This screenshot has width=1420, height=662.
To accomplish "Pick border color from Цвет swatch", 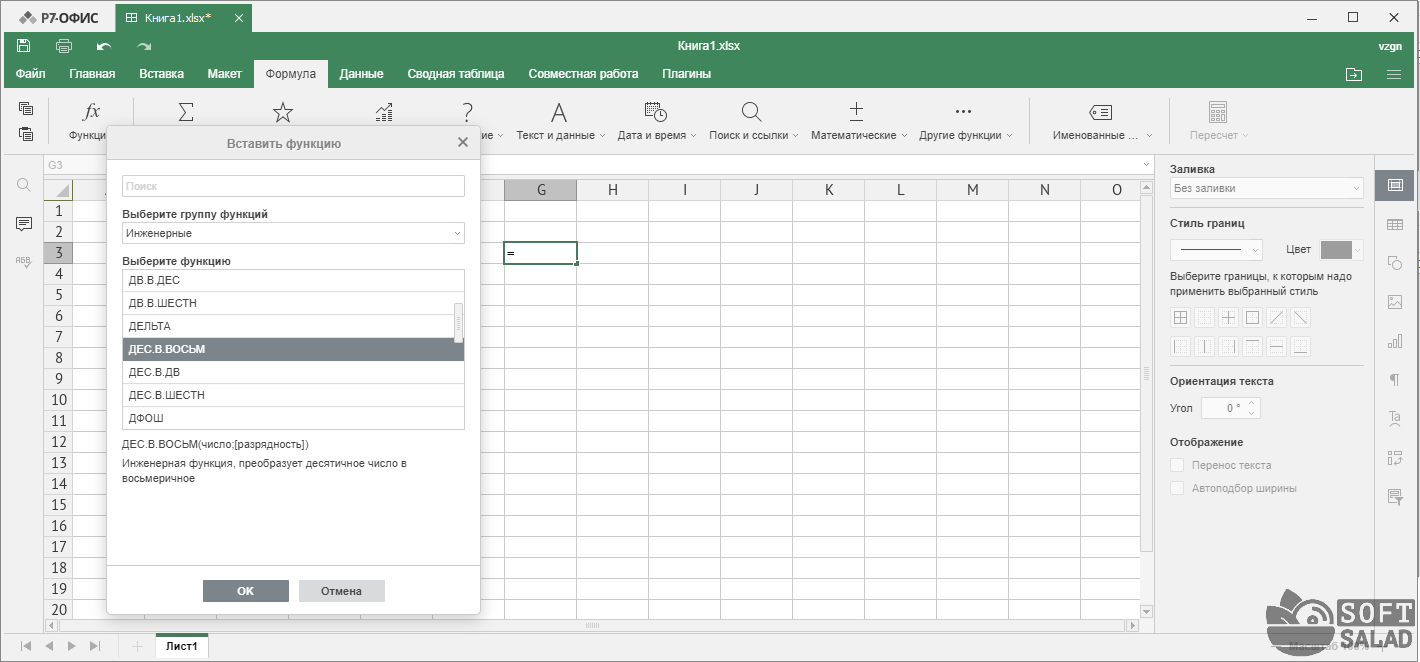I will [1343, 250].
